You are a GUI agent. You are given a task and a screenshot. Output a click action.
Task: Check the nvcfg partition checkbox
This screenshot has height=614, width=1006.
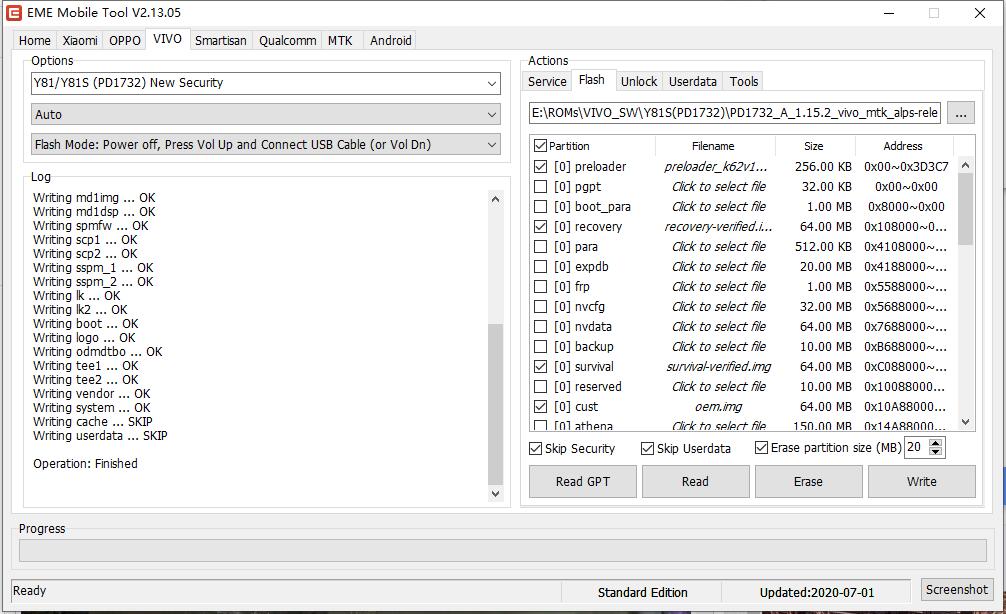coord(540,307)
